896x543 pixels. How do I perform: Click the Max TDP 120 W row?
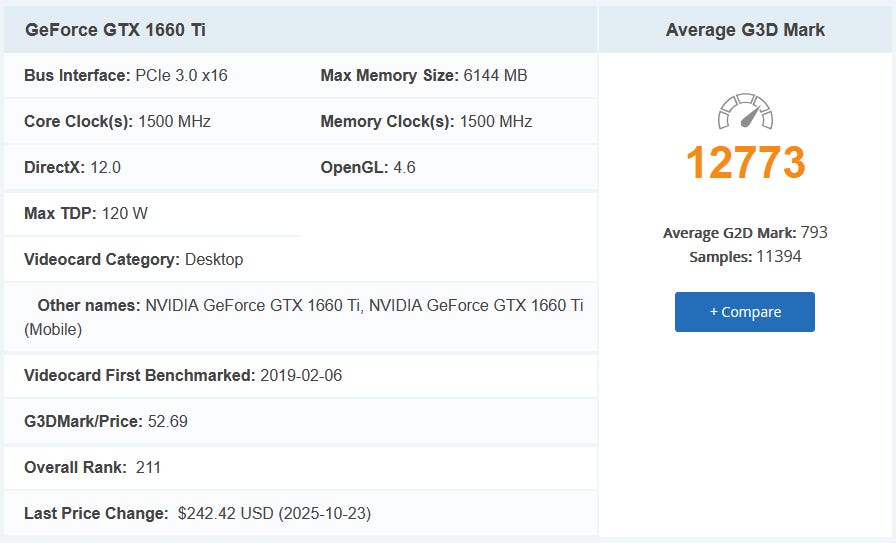pos(86,213)
